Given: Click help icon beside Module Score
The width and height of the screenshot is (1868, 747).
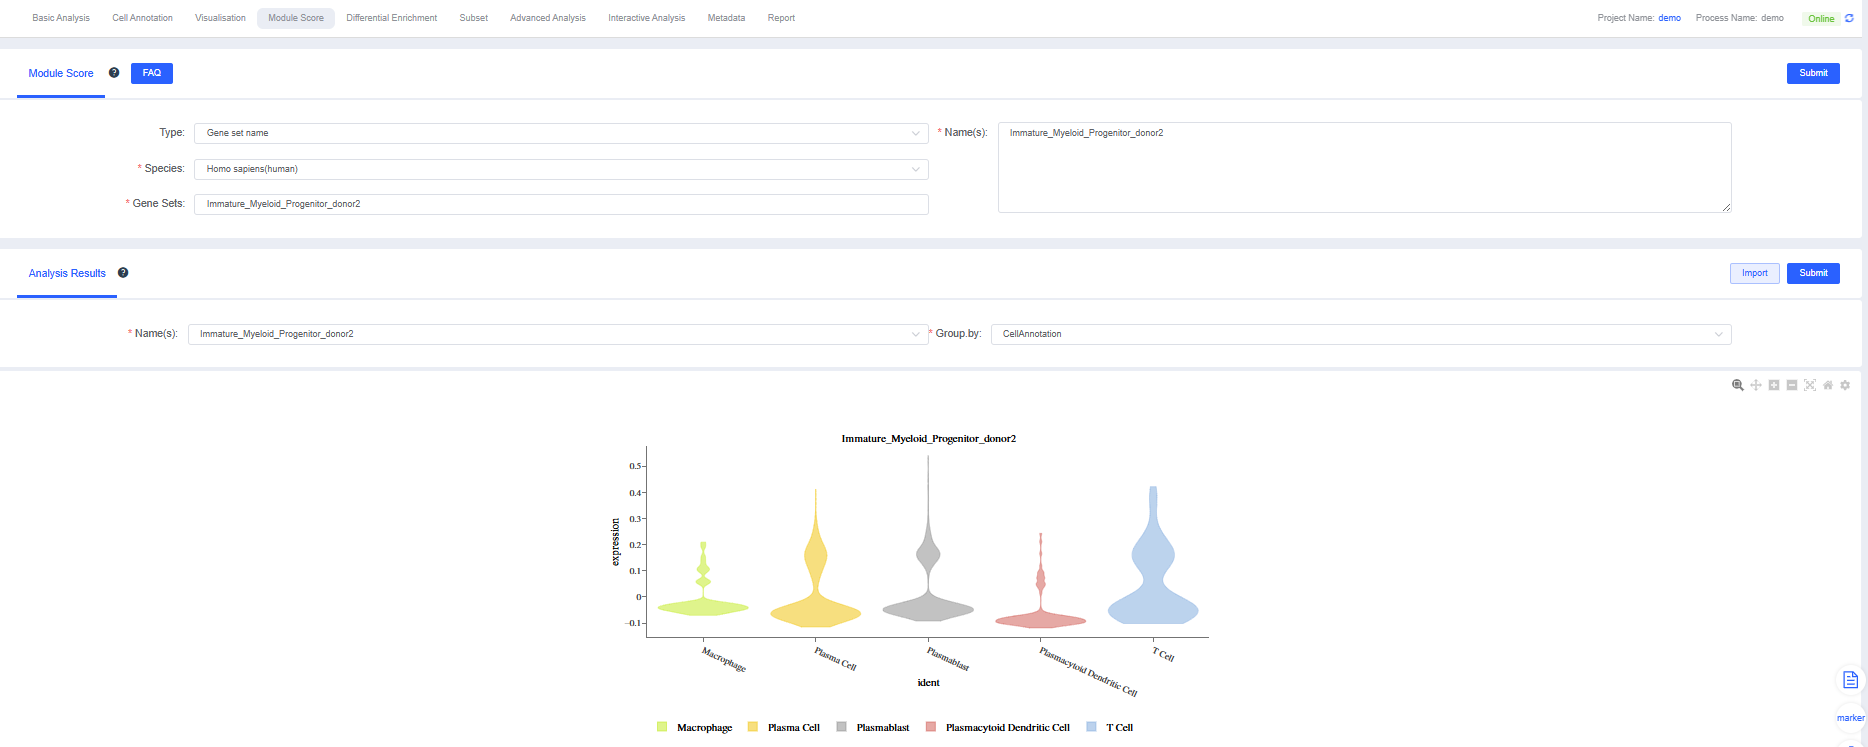Looking at the screenshot, I should (x=114, y=73).
